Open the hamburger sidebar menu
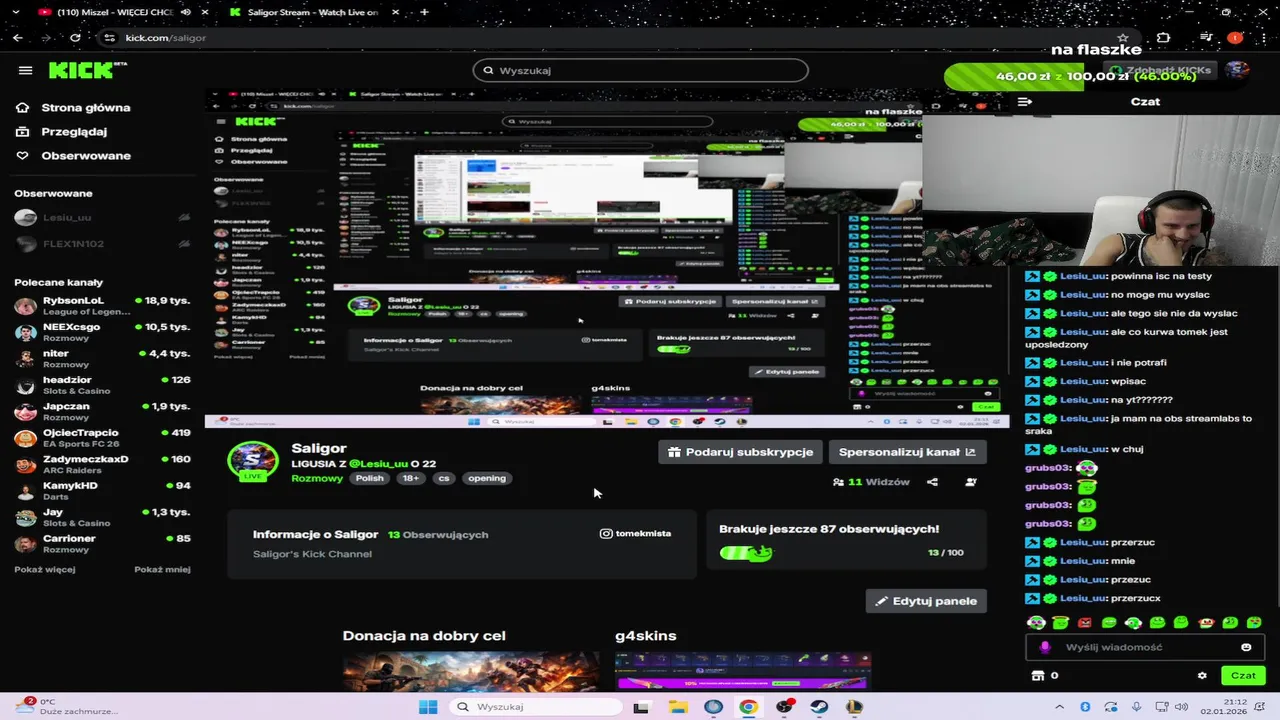The width and height of the screenshot is (1280, 720). [x=25, y=70]
